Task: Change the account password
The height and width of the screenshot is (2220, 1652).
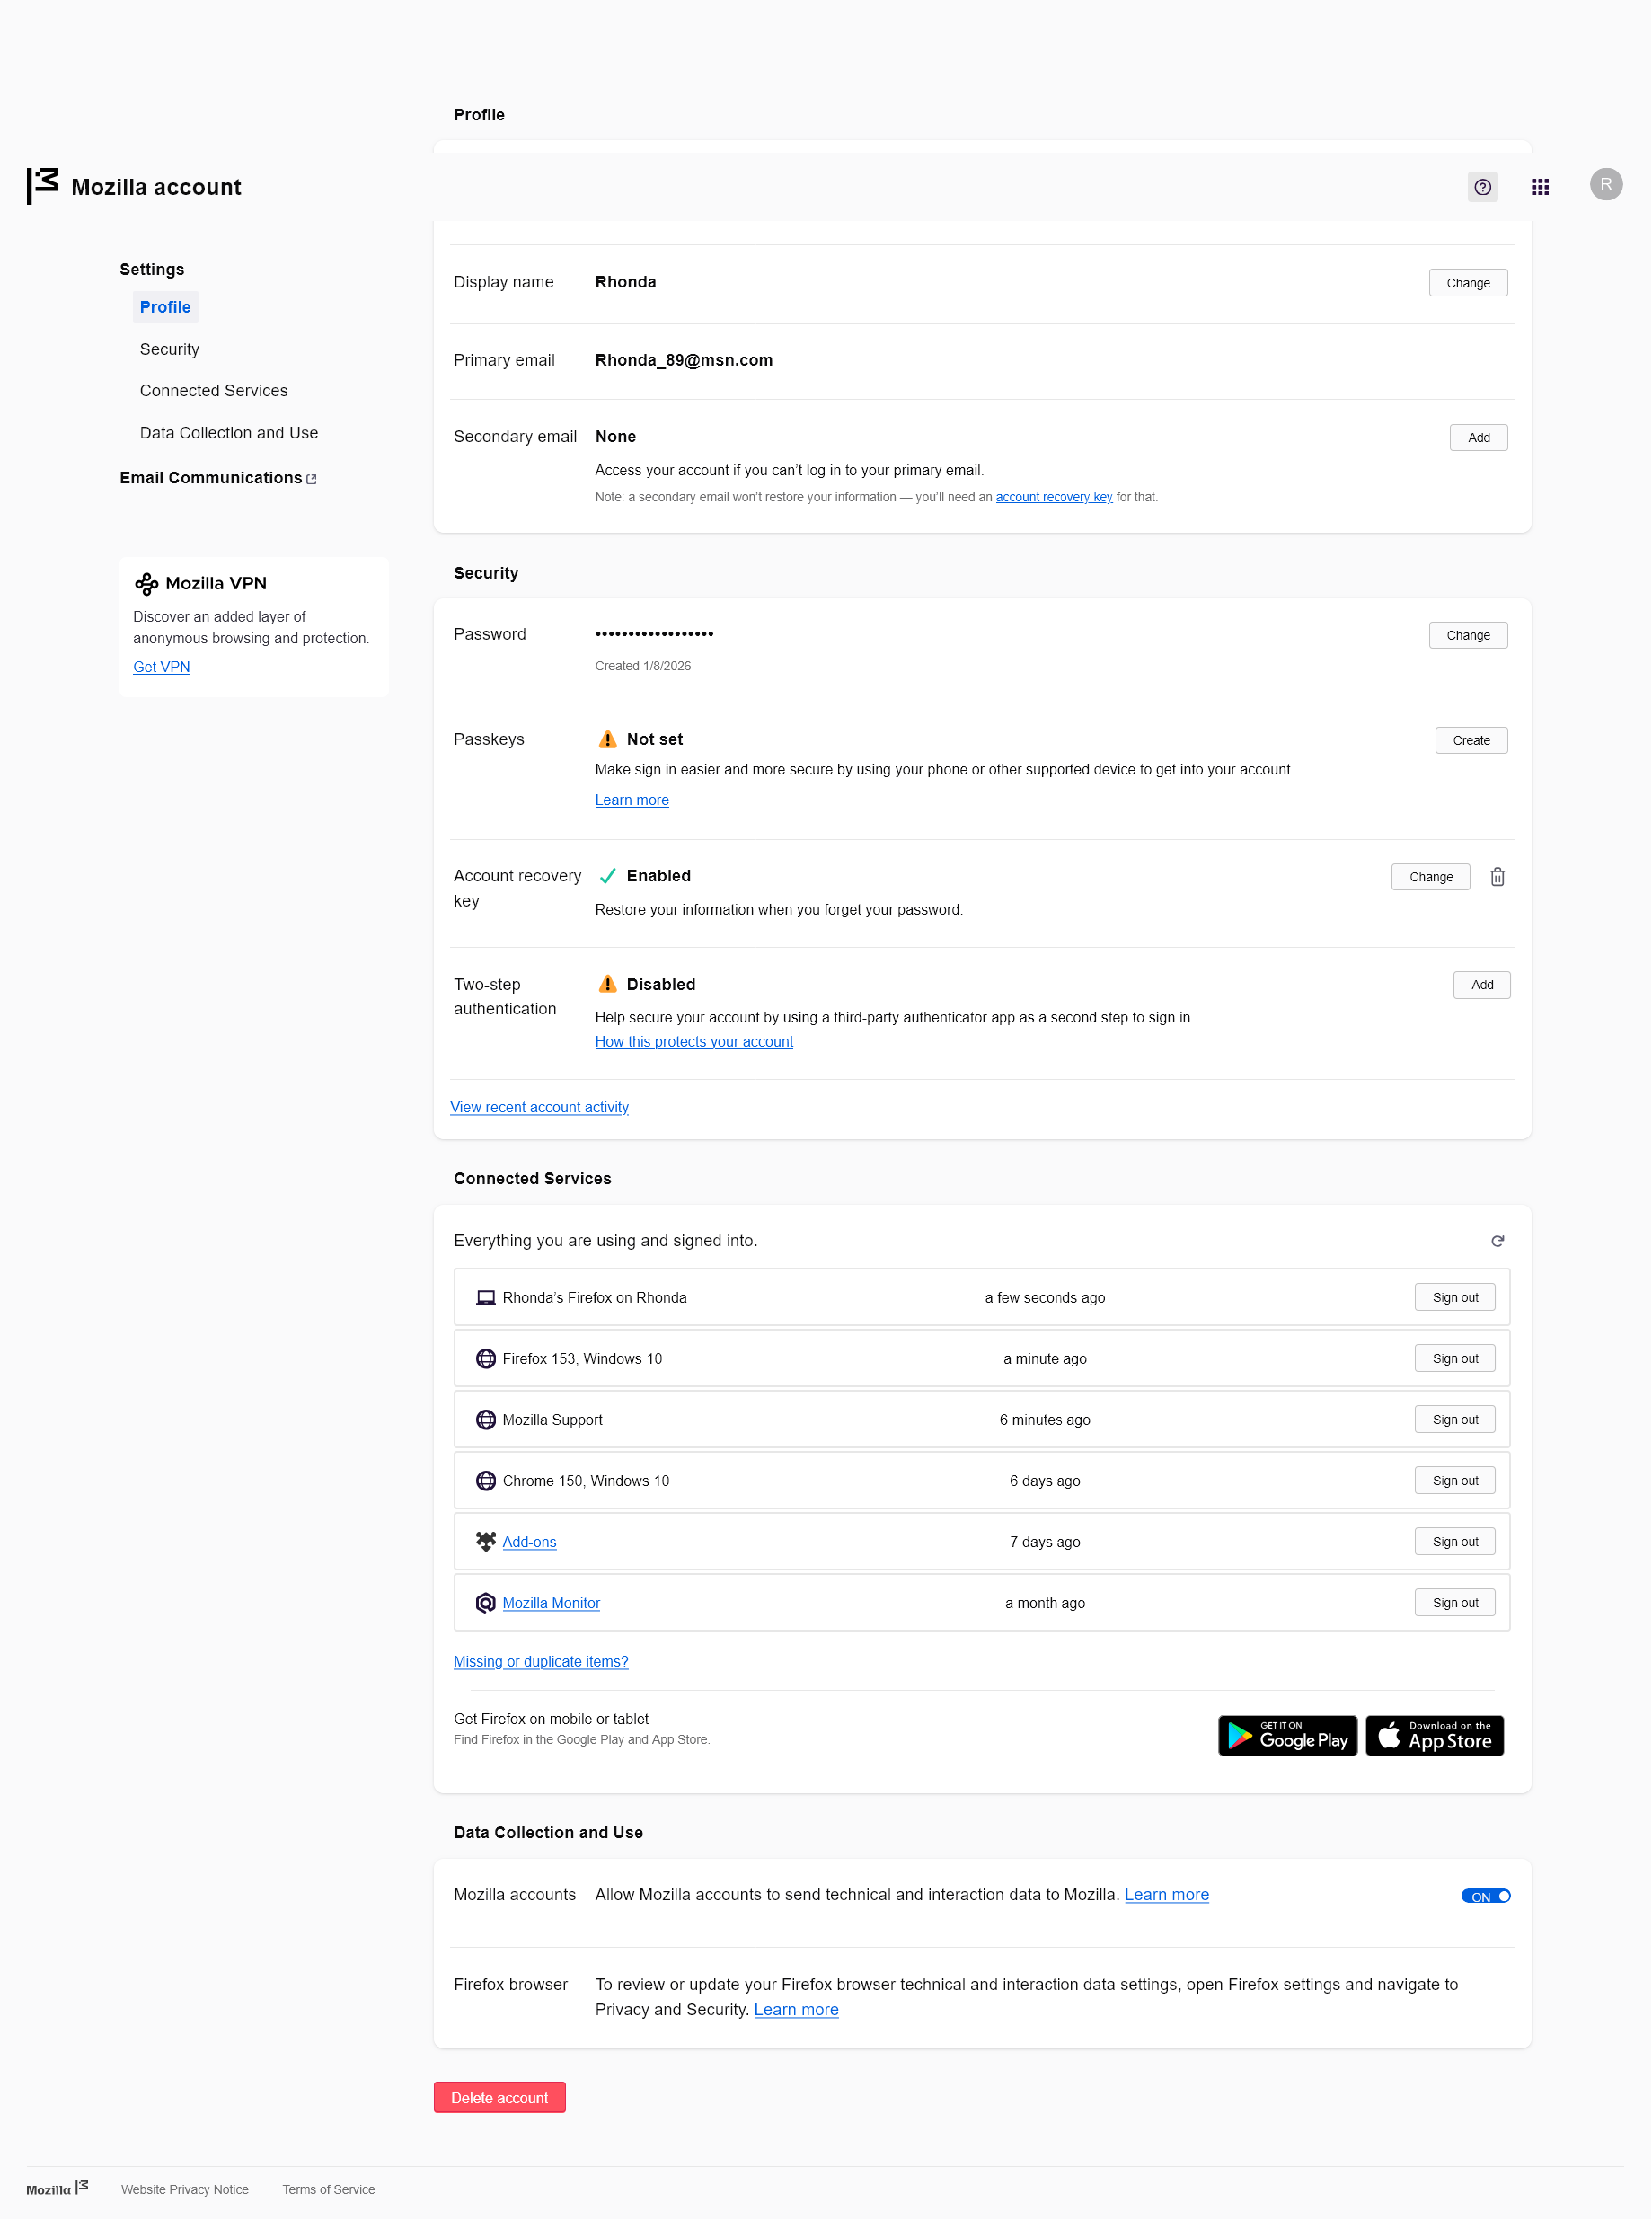Action: point(1467,635)
